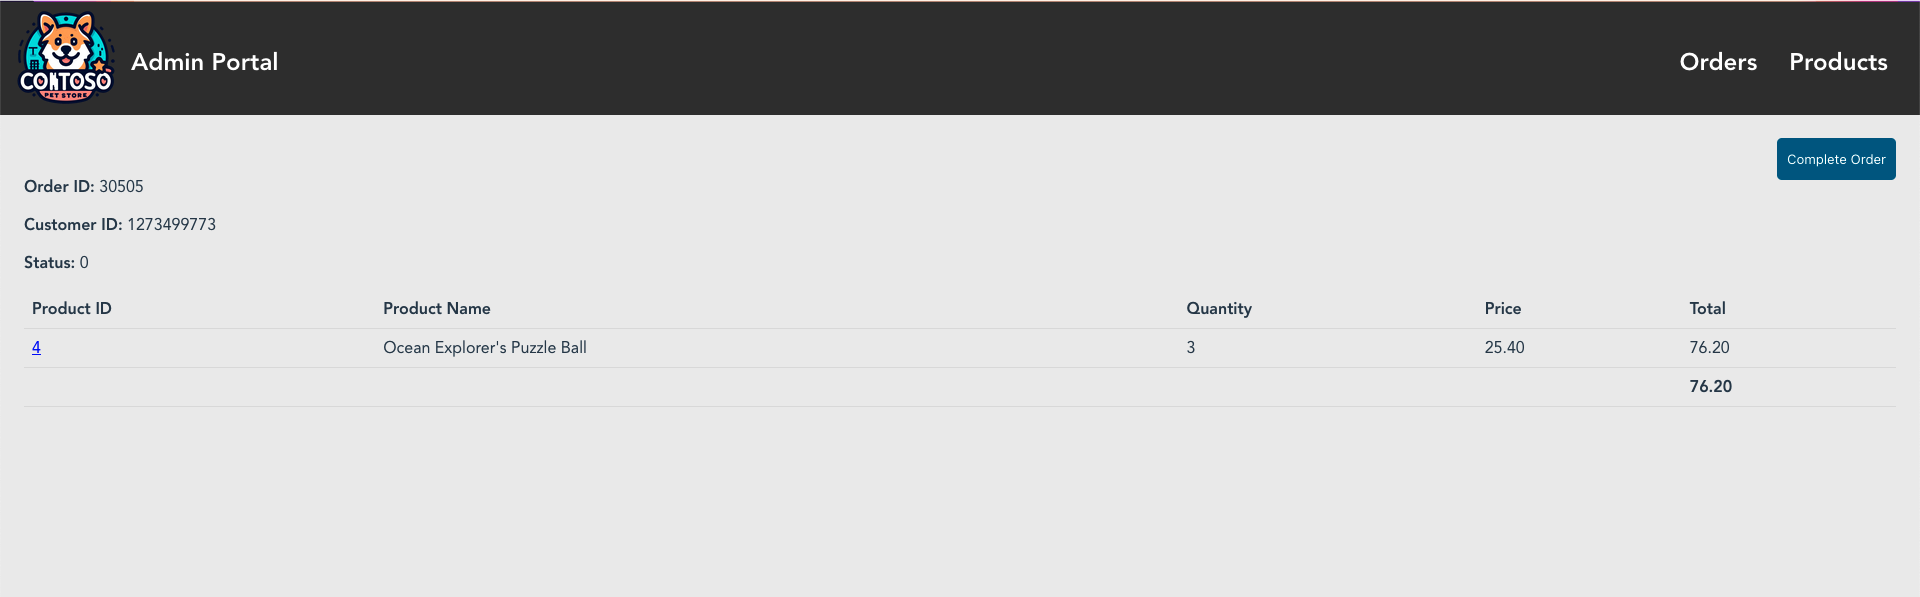Click the line total 76.20 cell
Image resolution: width=1920 pixels, height=597 pixels.
1709,347
